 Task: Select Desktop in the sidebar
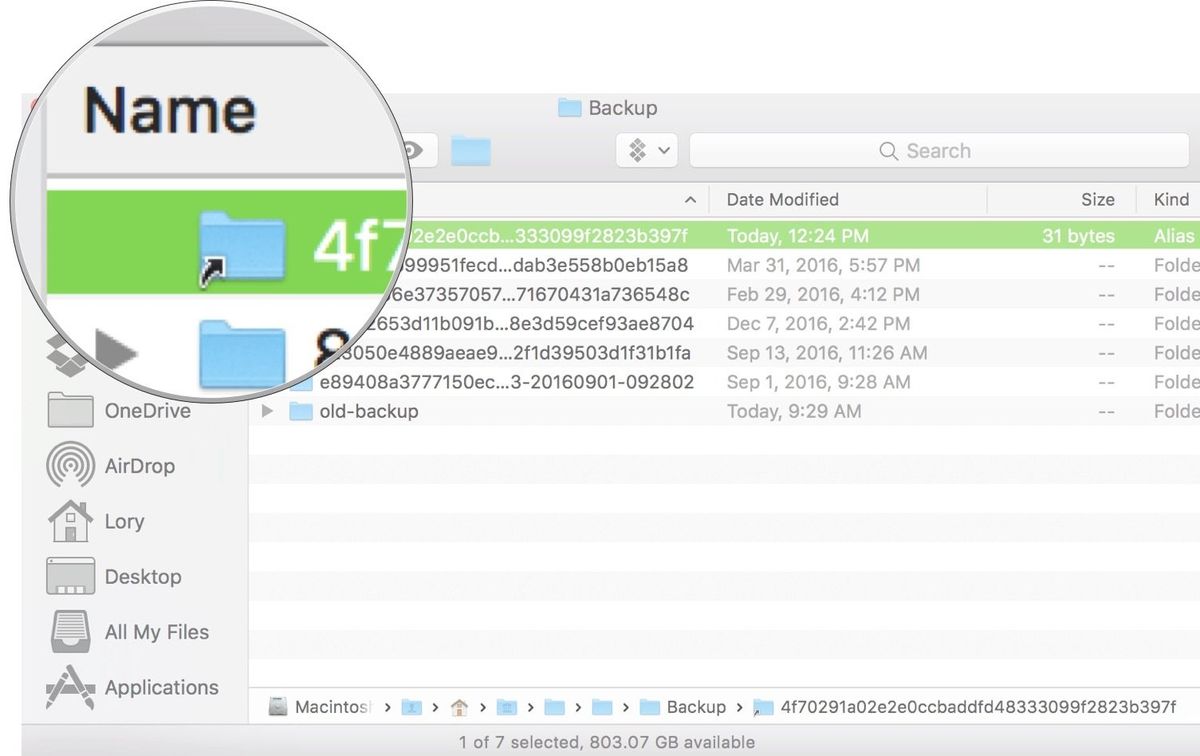click(x=142, y=577)
